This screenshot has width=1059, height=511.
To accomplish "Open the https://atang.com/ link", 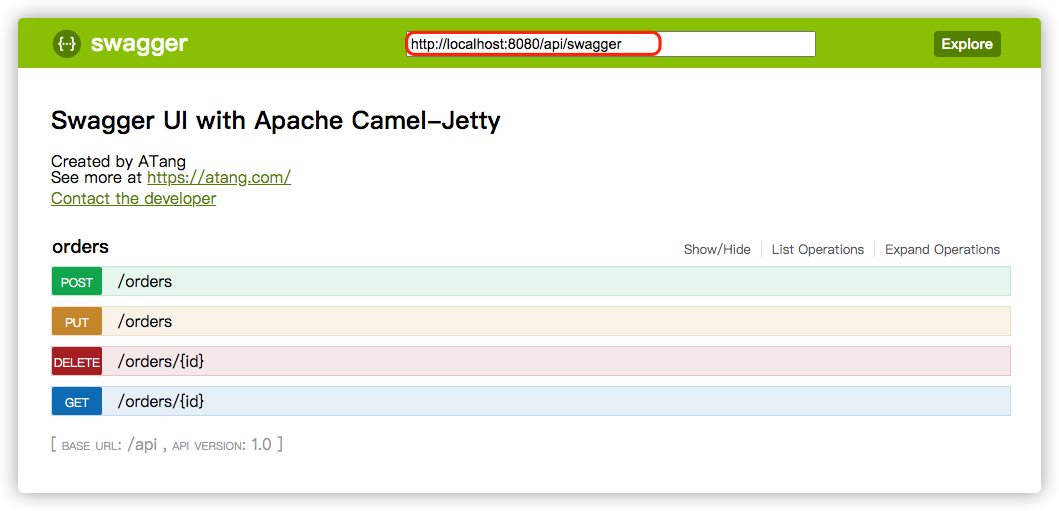I will (x=219, y=178).
